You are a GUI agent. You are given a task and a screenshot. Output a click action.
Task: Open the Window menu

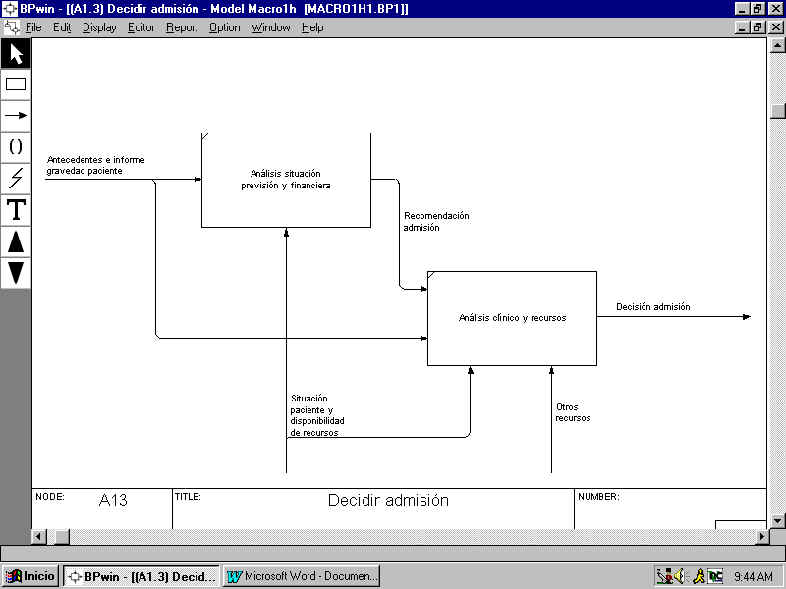271,27
